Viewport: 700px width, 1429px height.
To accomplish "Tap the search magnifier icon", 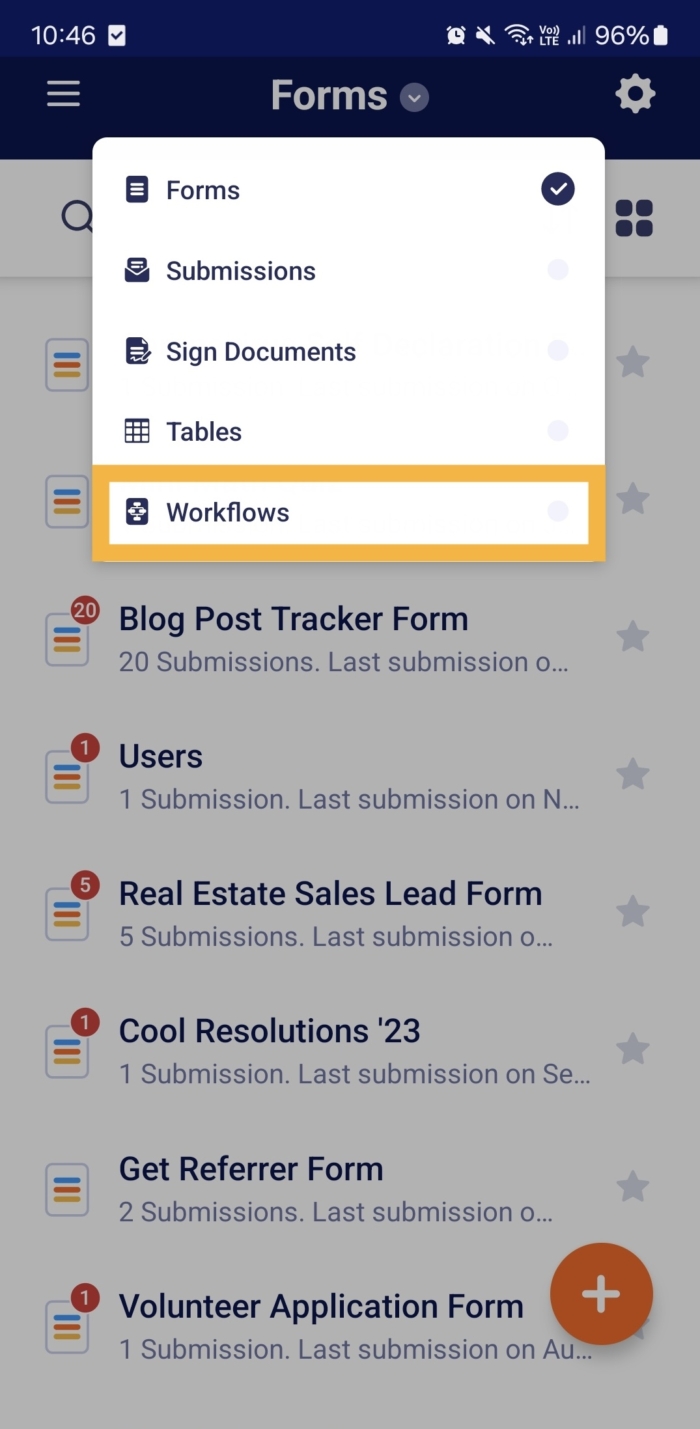I will pos(77,216).
